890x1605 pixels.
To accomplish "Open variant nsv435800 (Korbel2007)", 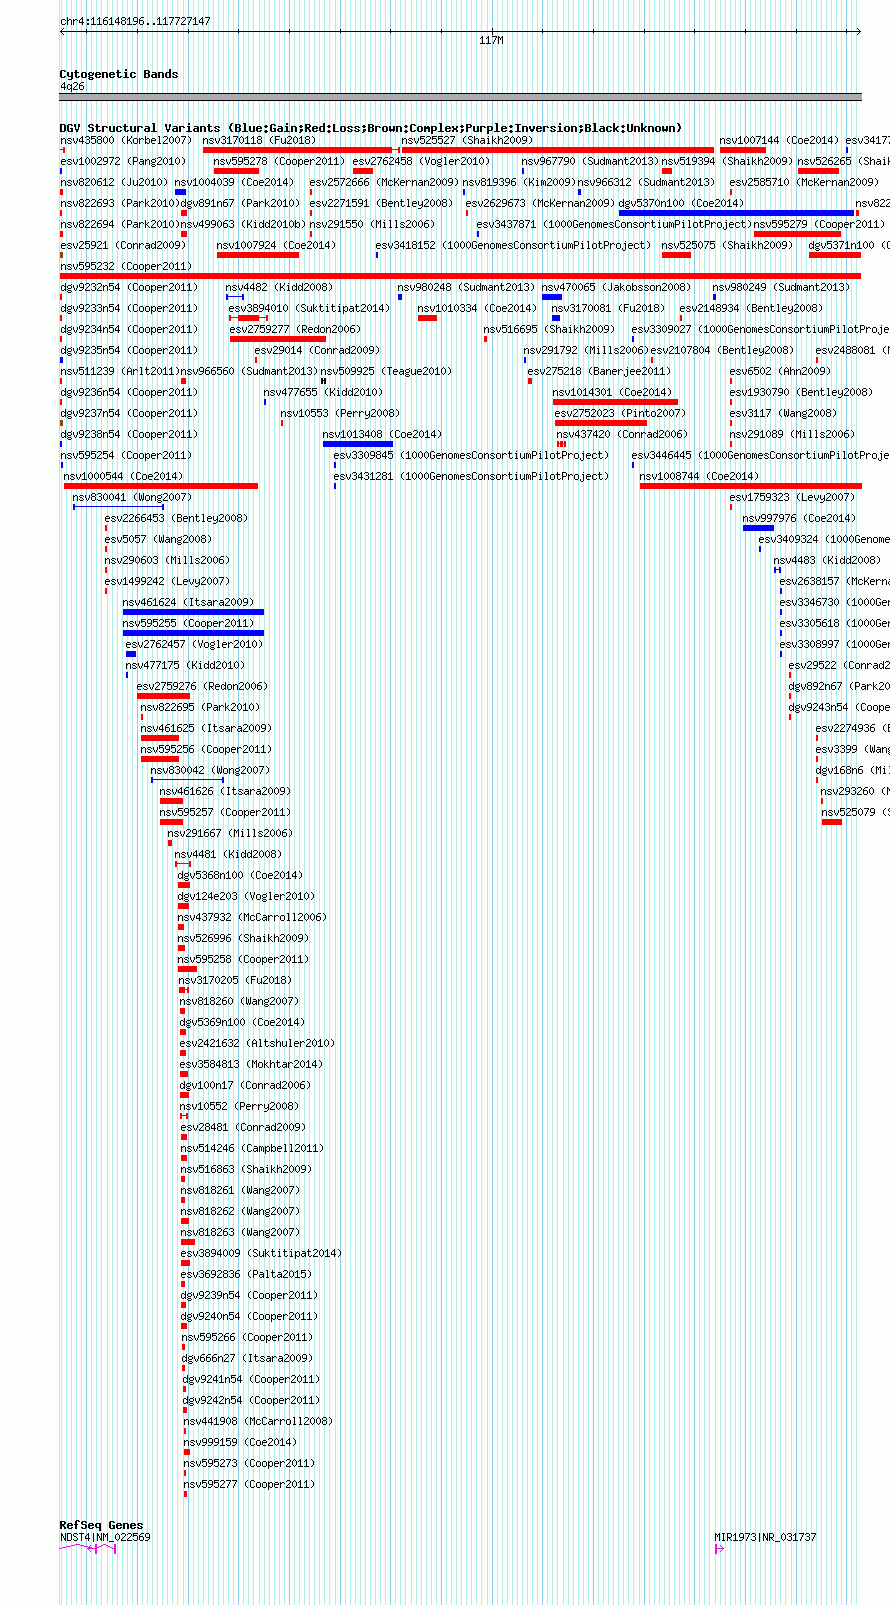I will [126, 140].
